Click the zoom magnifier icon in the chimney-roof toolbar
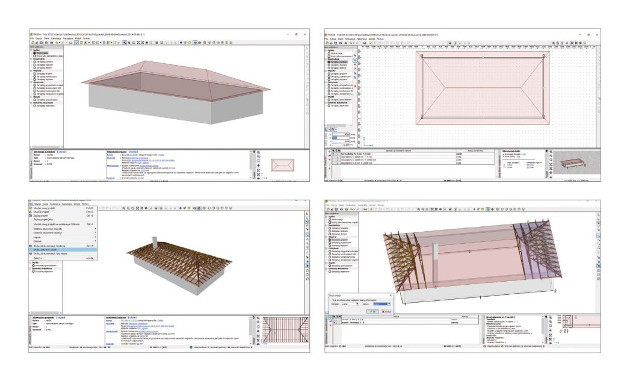630x384 pixels. click(x=123, y=208)
